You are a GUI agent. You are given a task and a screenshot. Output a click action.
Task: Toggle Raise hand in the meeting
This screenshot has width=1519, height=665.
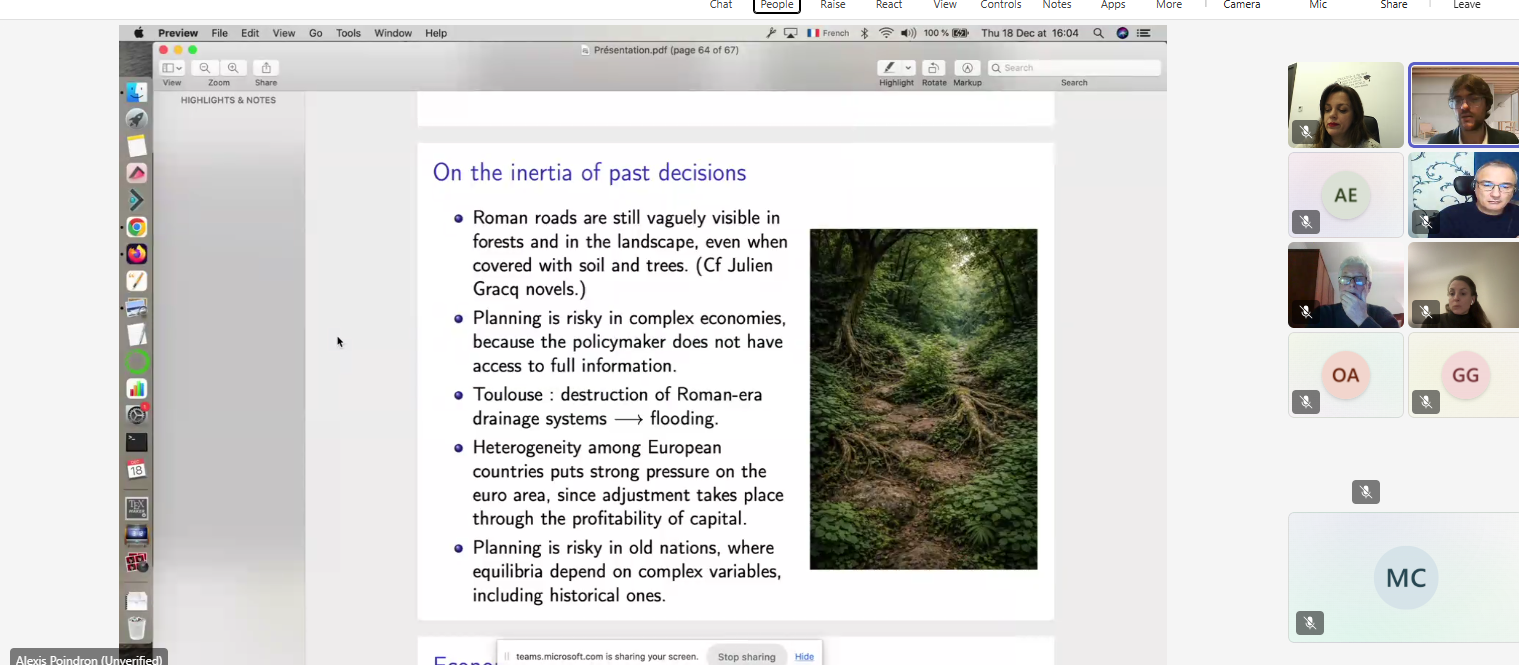click(832, 5)
